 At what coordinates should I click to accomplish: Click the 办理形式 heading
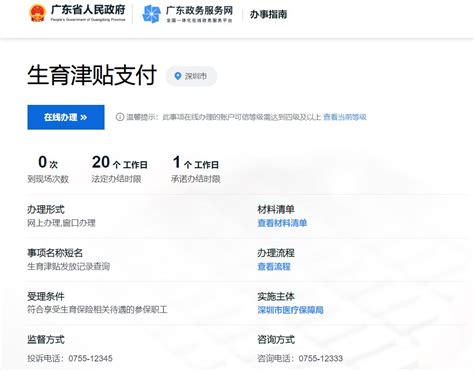tap(46, 210)
